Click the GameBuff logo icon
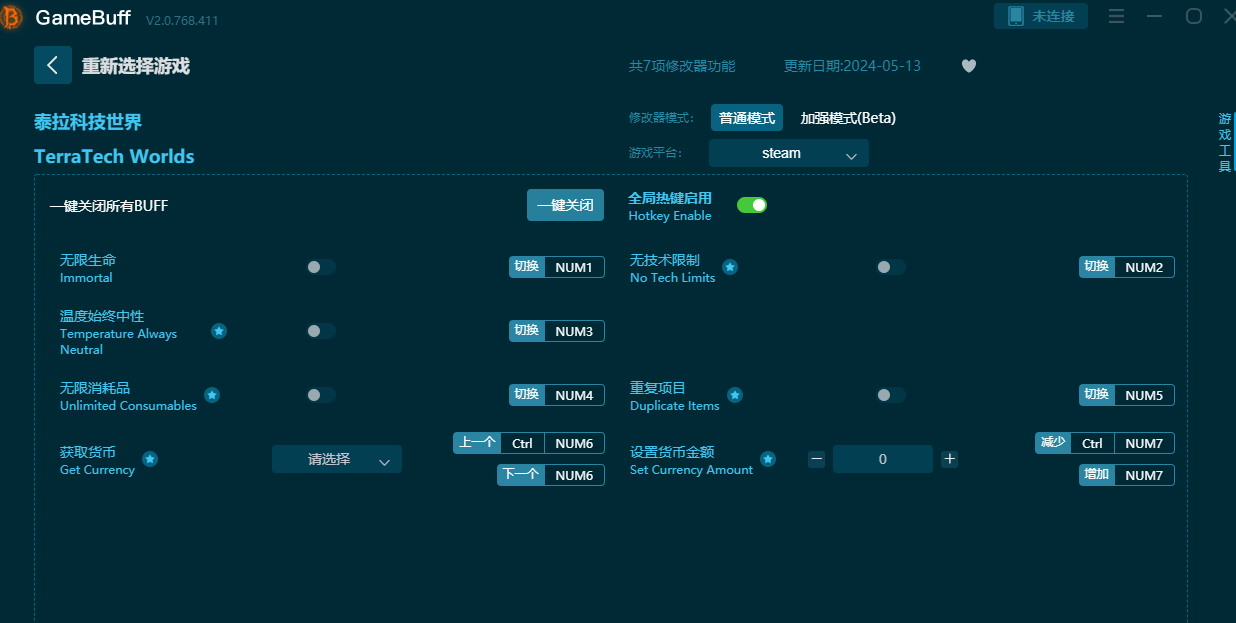The width and height of the screenshot is (1236, 623). (x=12, y=17)
